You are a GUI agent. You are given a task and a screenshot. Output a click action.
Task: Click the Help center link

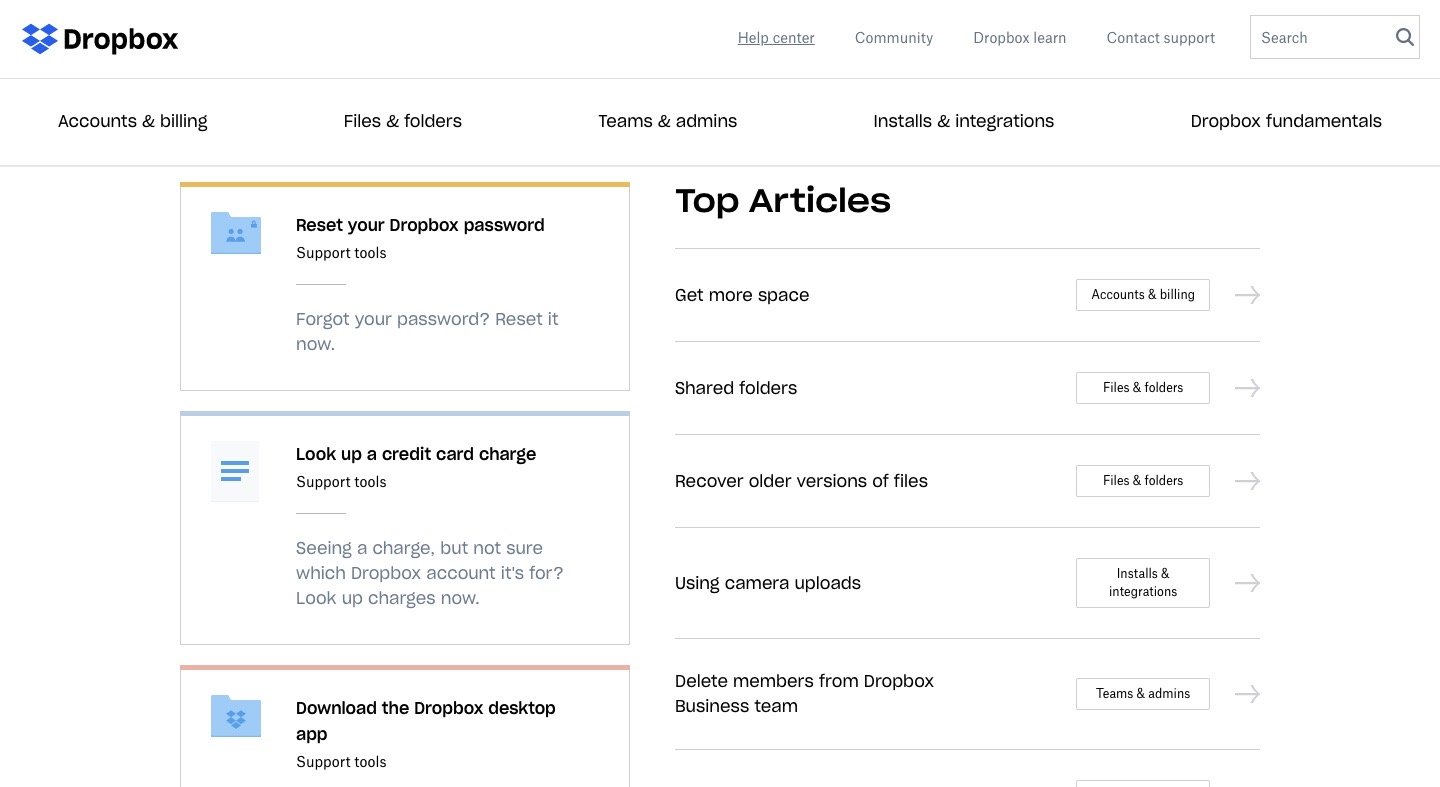(x=776, y=38)
